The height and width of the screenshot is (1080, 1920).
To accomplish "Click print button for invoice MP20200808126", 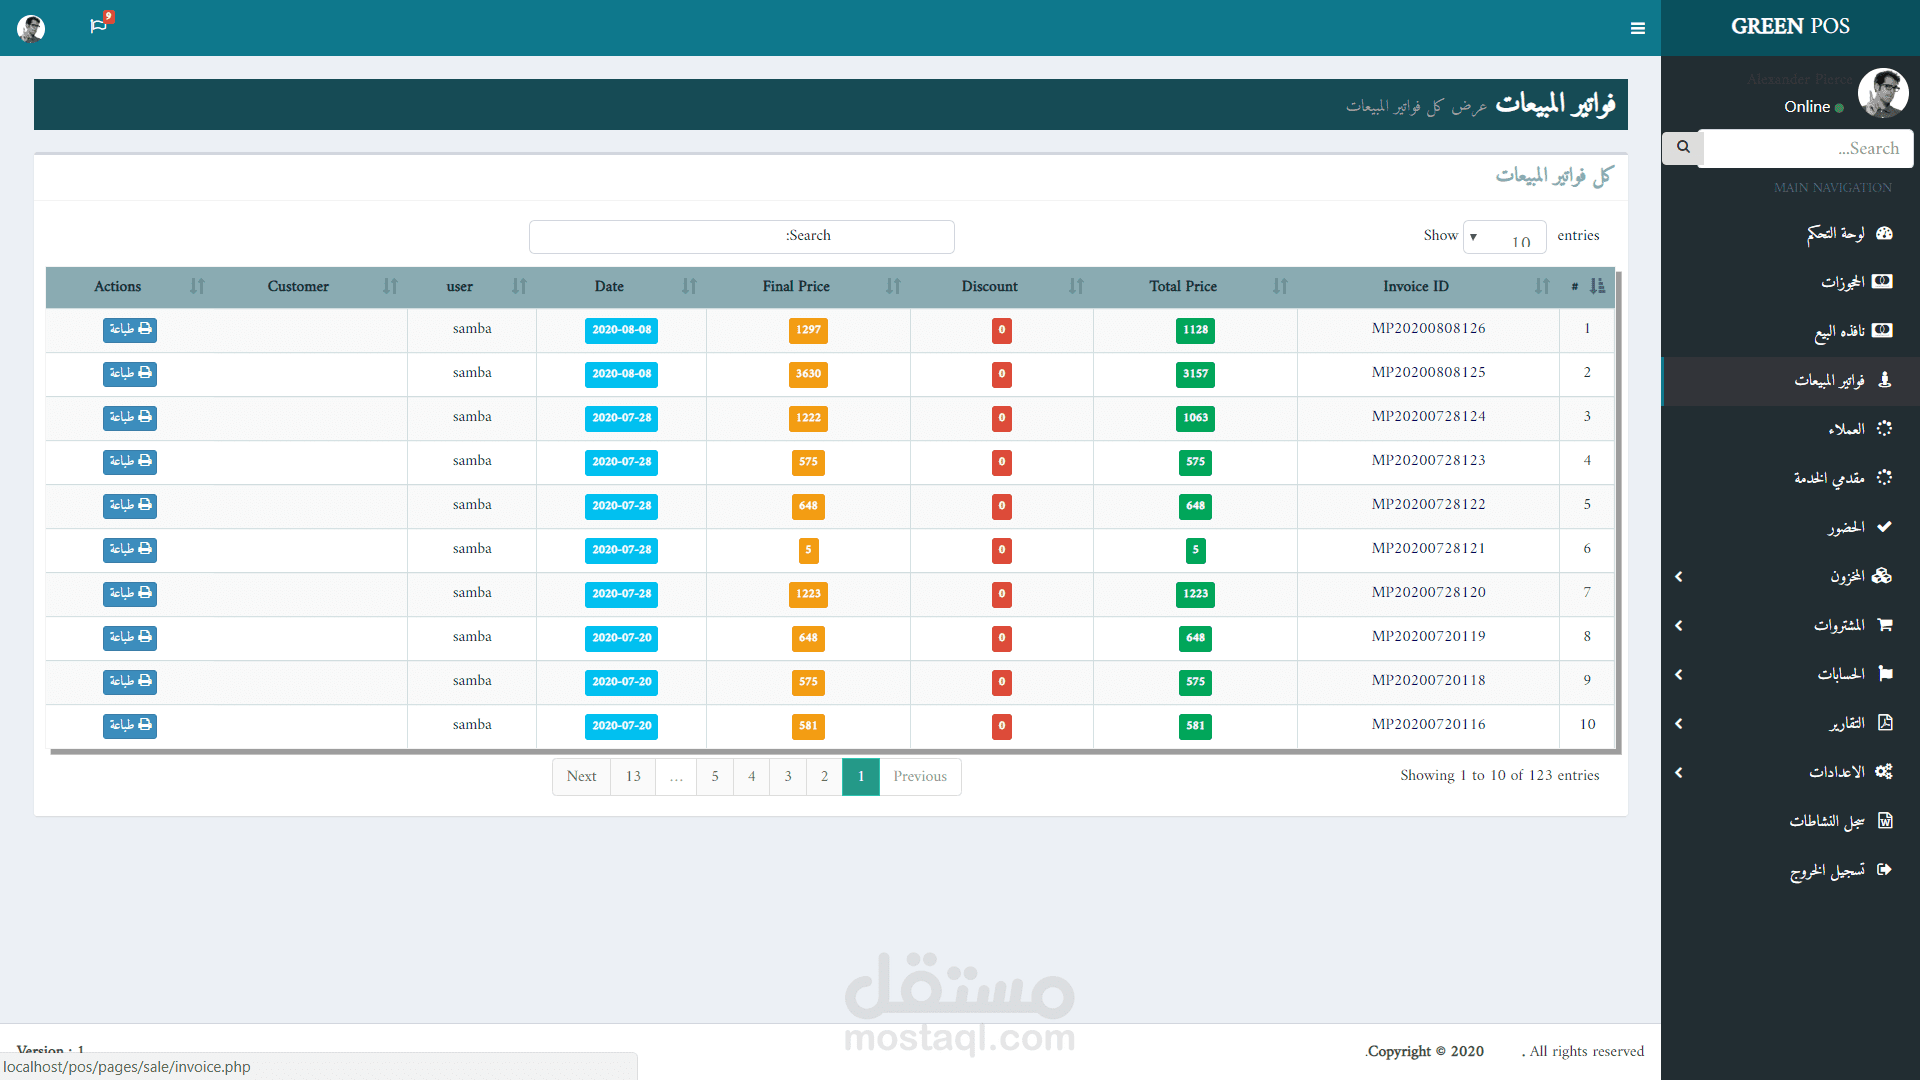I will (x=130, y=330).
